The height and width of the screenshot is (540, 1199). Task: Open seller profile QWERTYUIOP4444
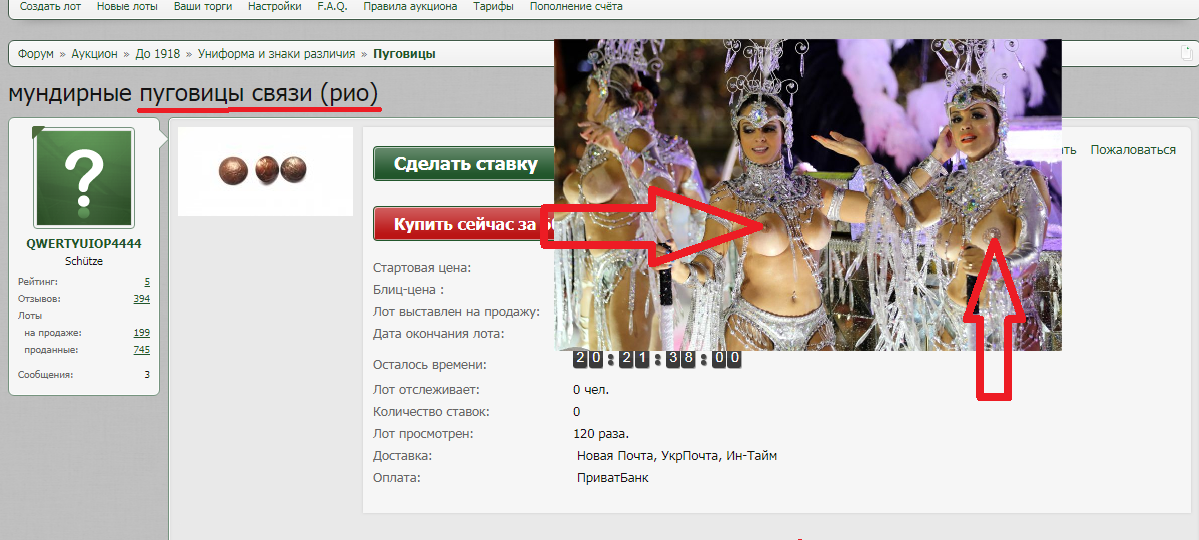[x=84, y=244]
